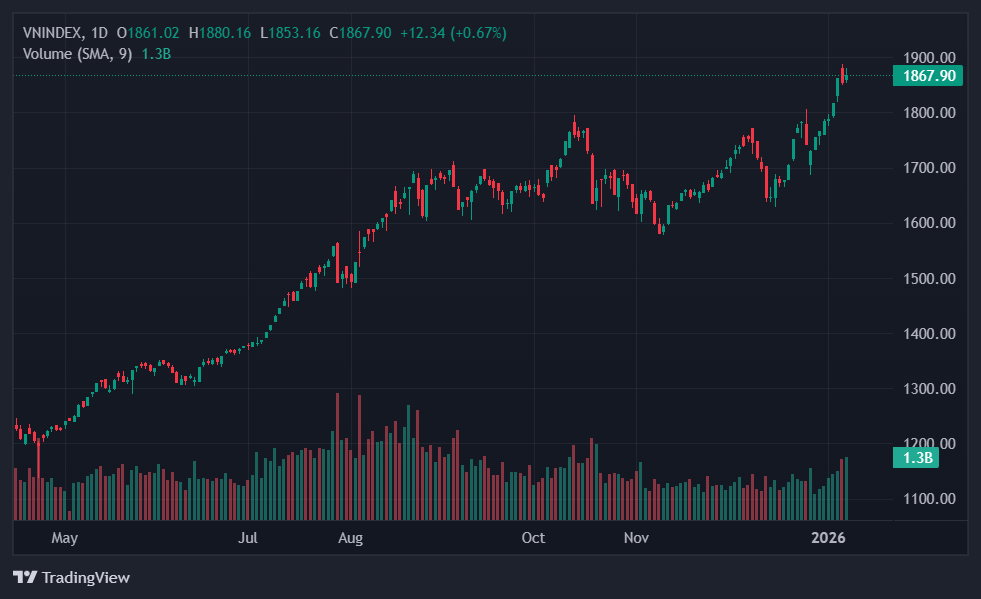Click the +12.34 (+0.67%) change value
Viewport: 981px width, 599px height.
453,33
